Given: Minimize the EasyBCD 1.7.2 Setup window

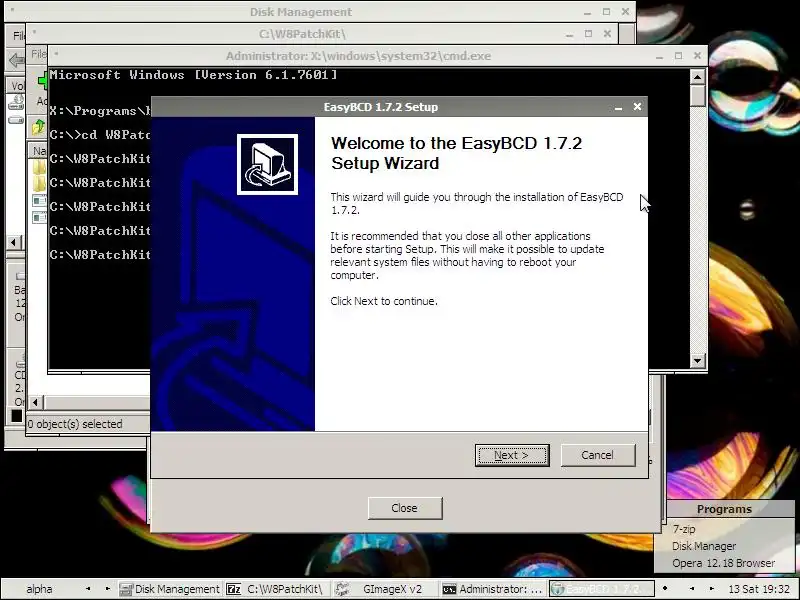Looking at the screenshot, I should [x=618, y=107].
